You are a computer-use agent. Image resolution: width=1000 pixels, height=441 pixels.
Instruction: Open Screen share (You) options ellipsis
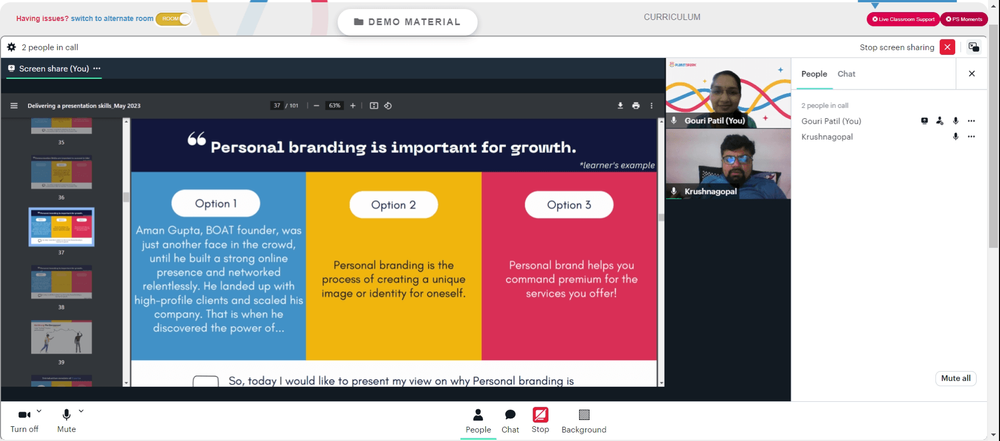click(96, 68)
